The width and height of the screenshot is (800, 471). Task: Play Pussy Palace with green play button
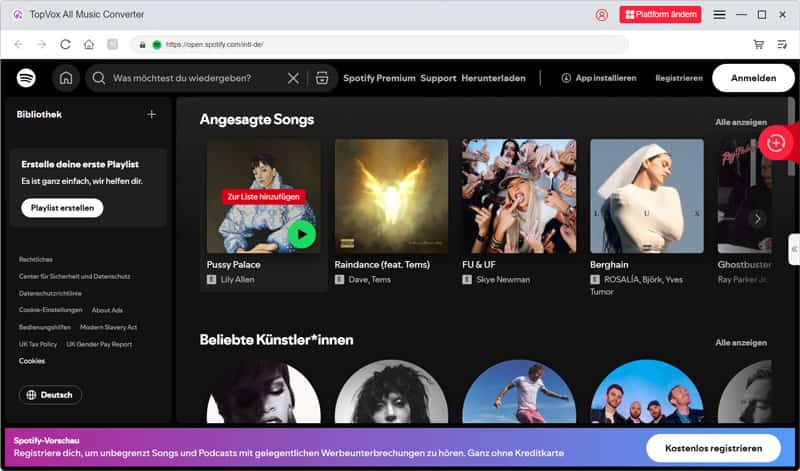point(301,234)
